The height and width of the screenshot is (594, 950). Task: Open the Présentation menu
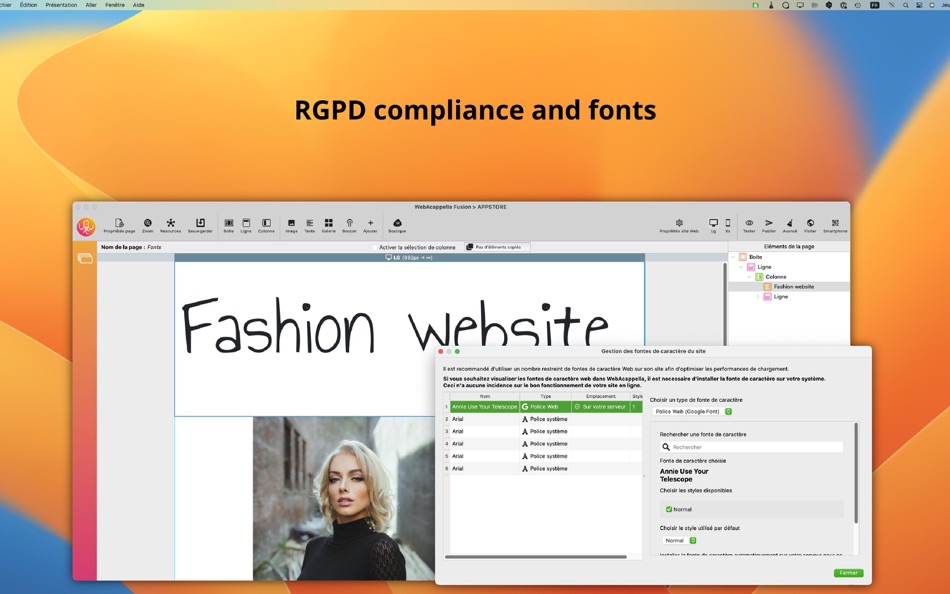pos(61,5)
